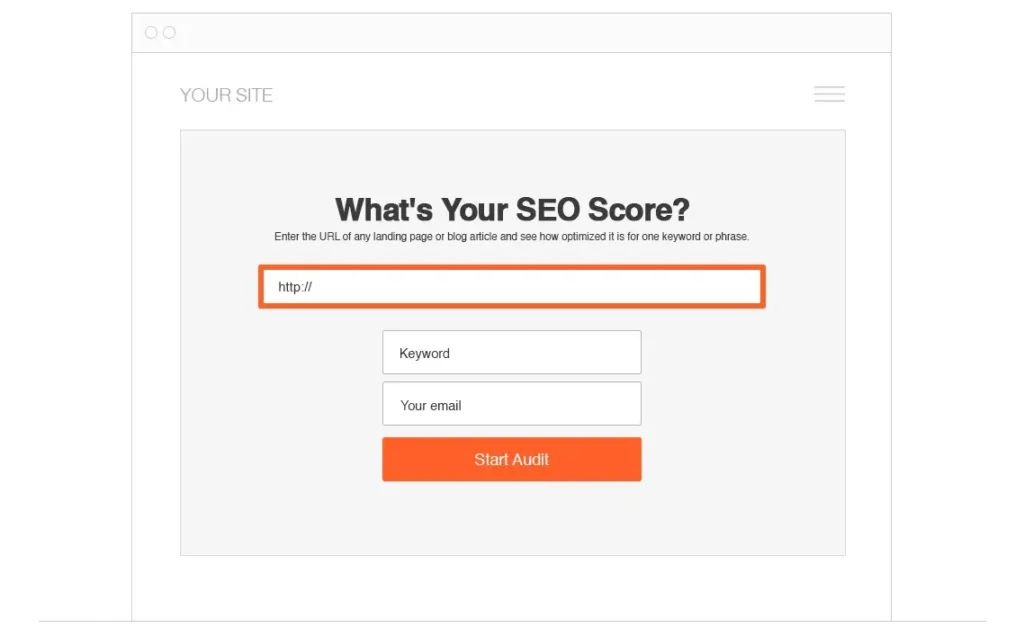Click inside the Keyword input field
Screen dimensions: 1024x628
(511, 352)
